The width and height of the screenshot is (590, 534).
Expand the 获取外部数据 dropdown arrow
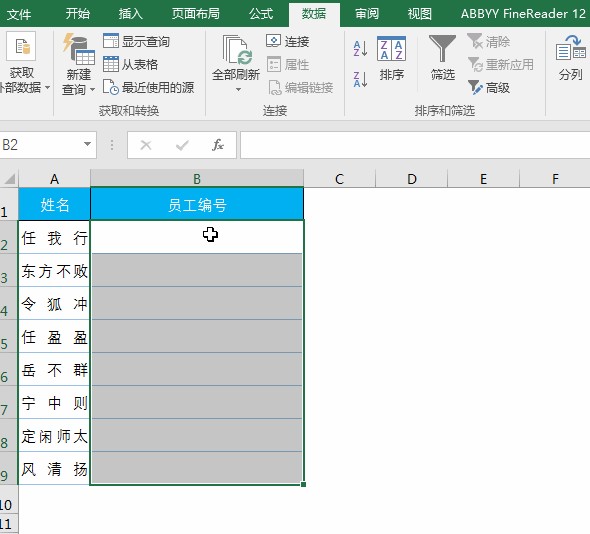pyautogui.click(x=47, y=88)
